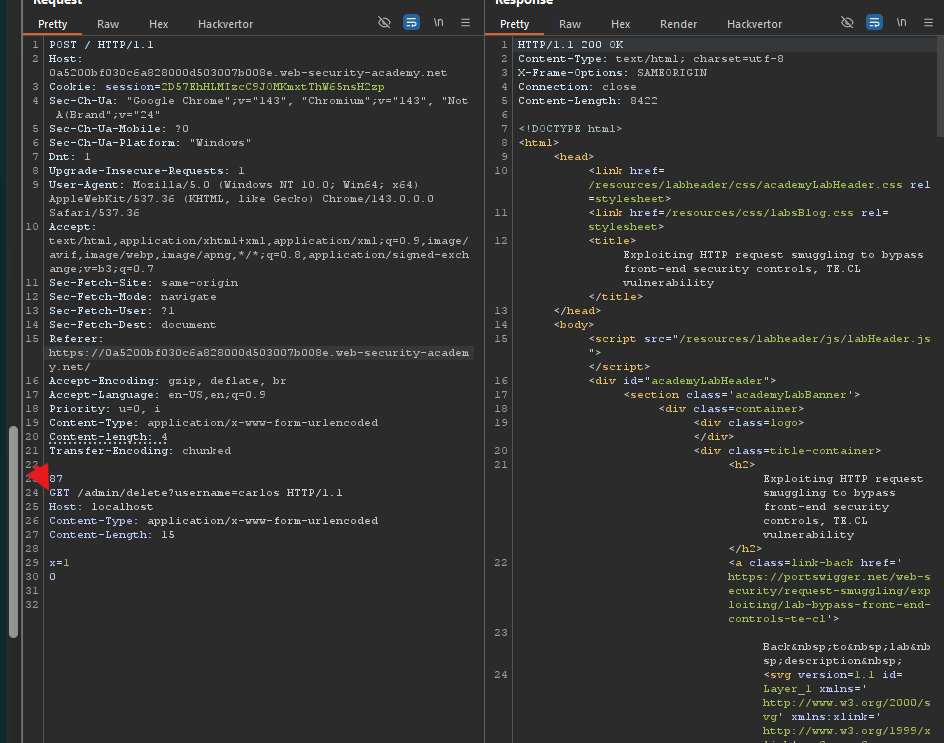This screenshot has height=743, width=944.
Task: Open the Raw tab in Response panel
Action: point(570,24)
